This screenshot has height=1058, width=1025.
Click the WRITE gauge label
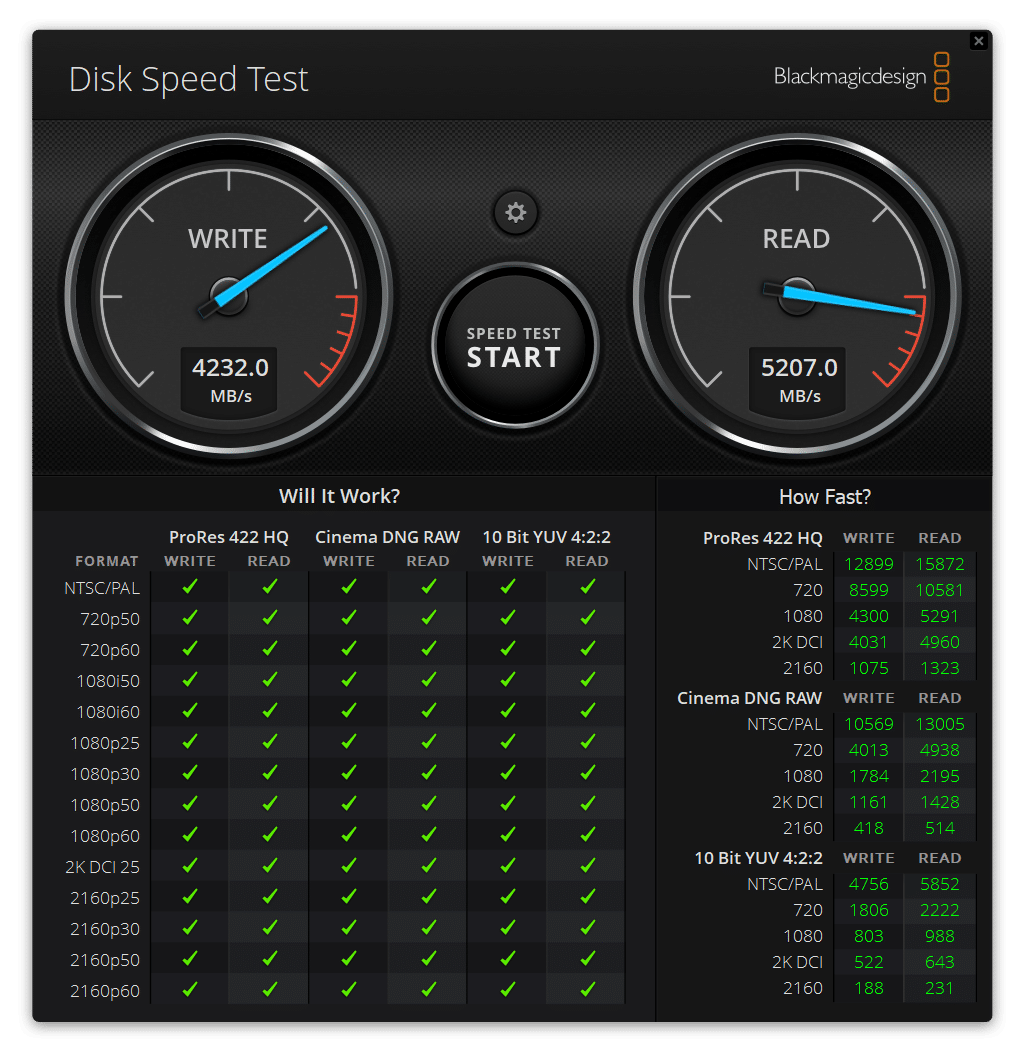click(x=228, y=239)
